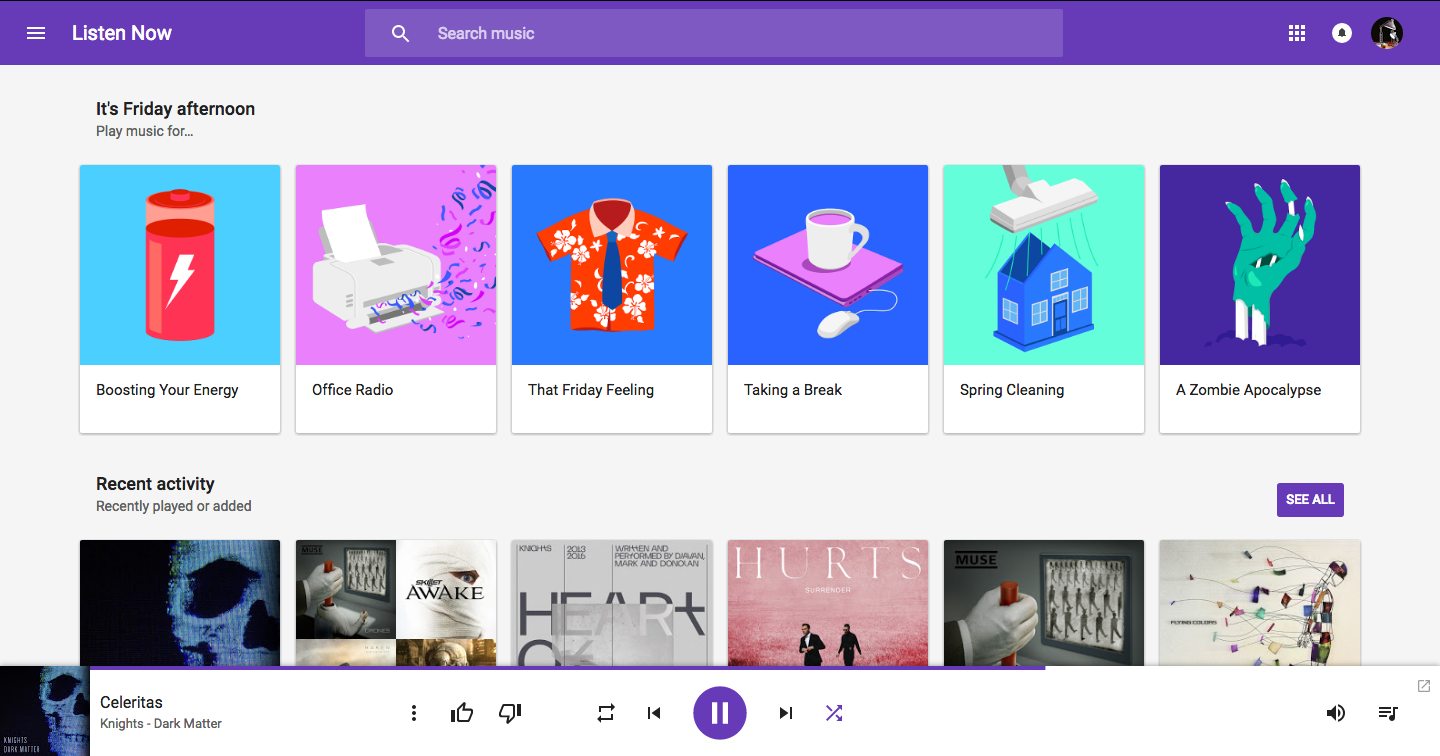This screenshot has width=1440, height=756.
Task: Click the volume speaker icon
Action: click(1335, 713)
